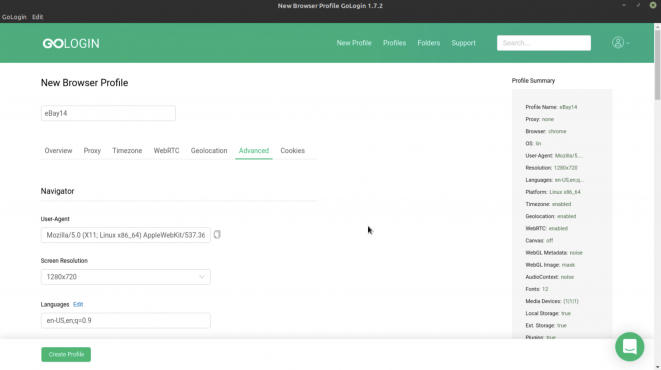Open the user account avatar menu
Image resolution: width=661 pixels, height=370 pixels.
[x=621, y=43]
